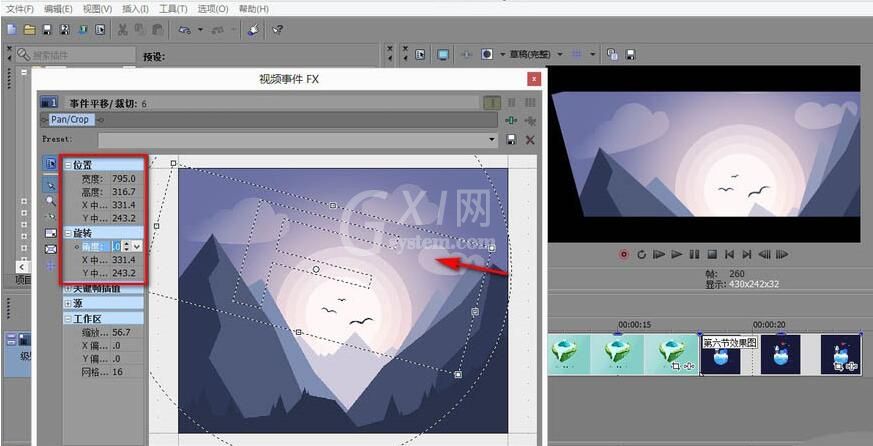Pause playback in preview transport
873x446 pixels.
pyautogui.click(x=694, y=254)
